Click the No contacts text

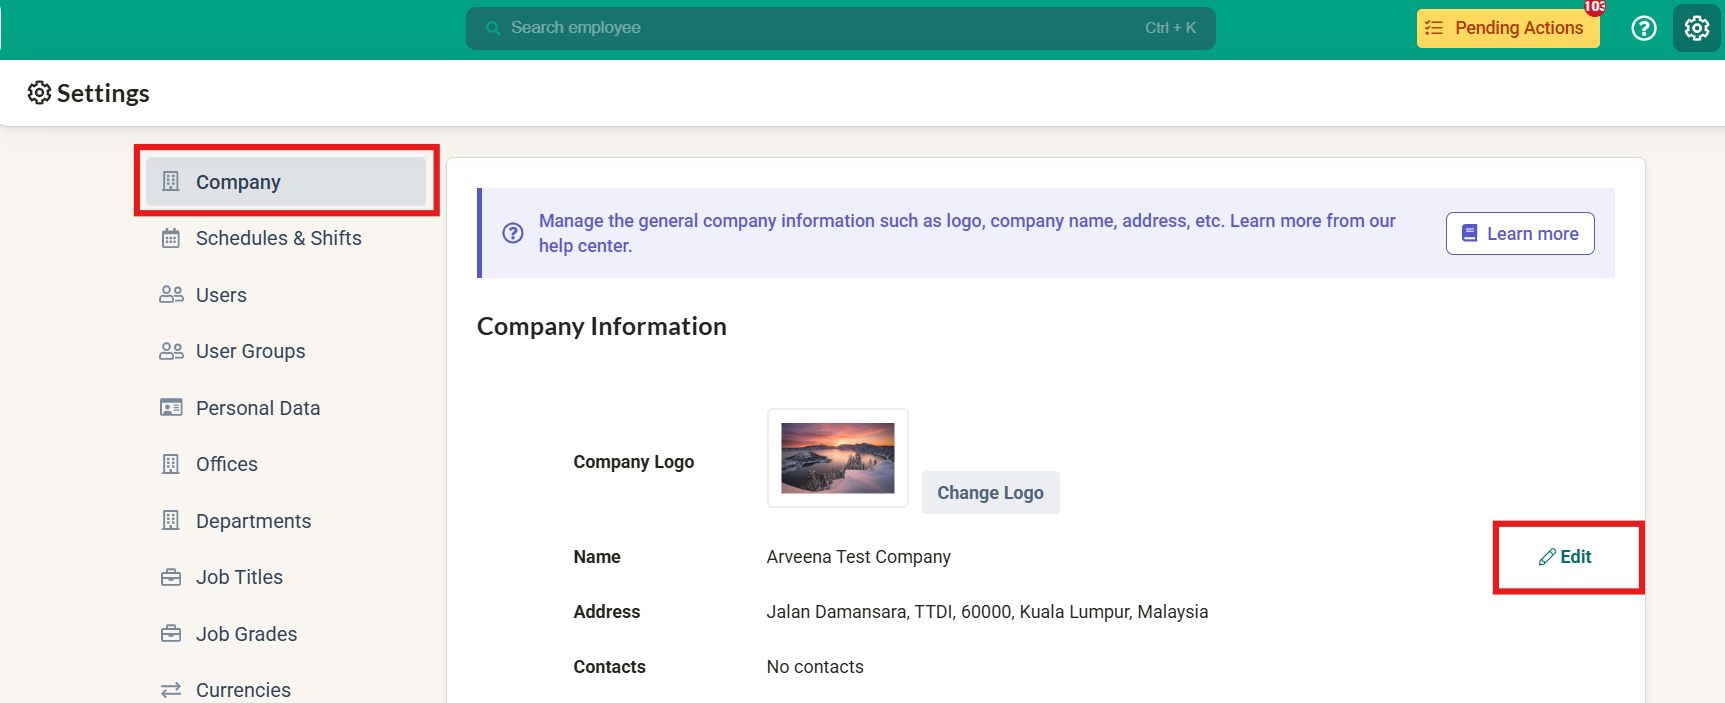click(815, 667)
